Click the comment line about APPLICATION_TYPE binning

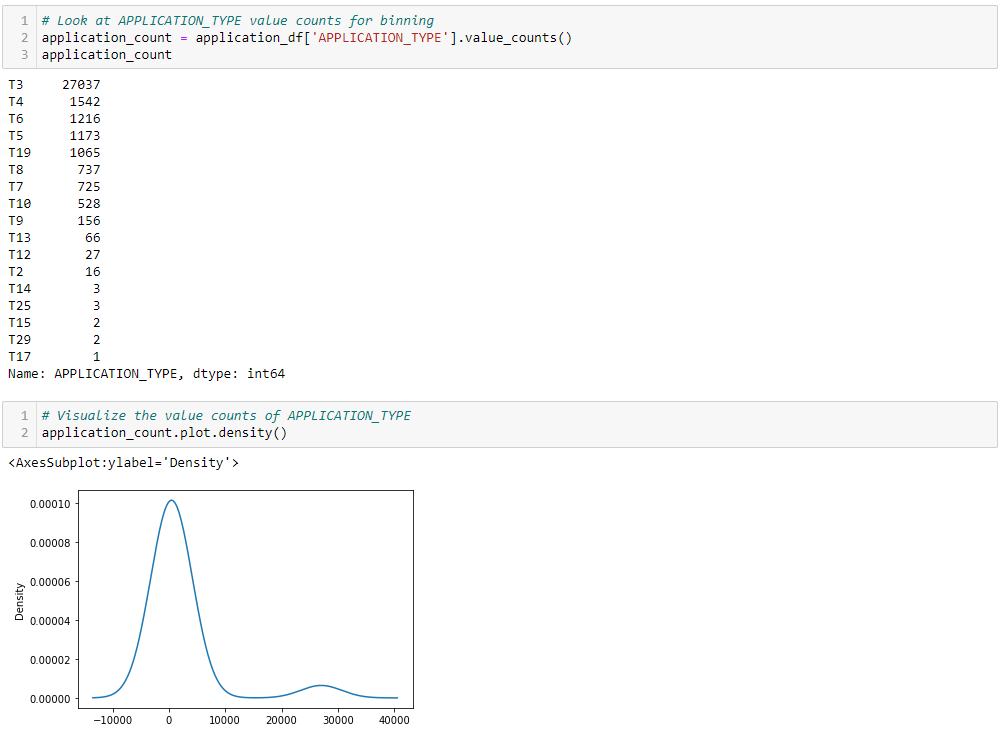237,20
